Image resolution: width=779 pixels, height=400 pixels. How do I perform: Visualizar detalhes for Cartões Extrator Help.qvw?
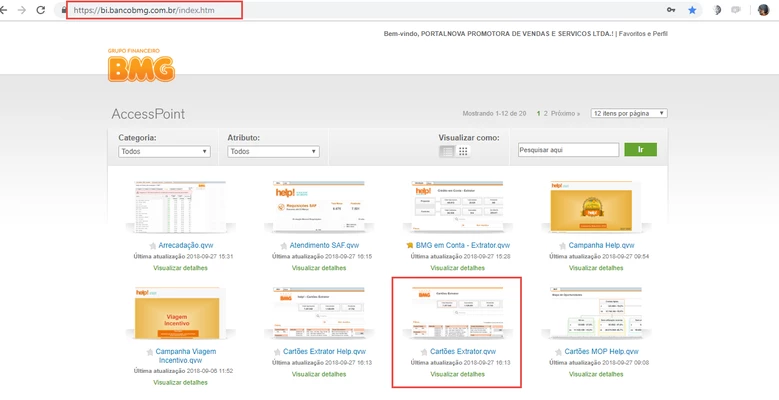[x=319, y=374]
